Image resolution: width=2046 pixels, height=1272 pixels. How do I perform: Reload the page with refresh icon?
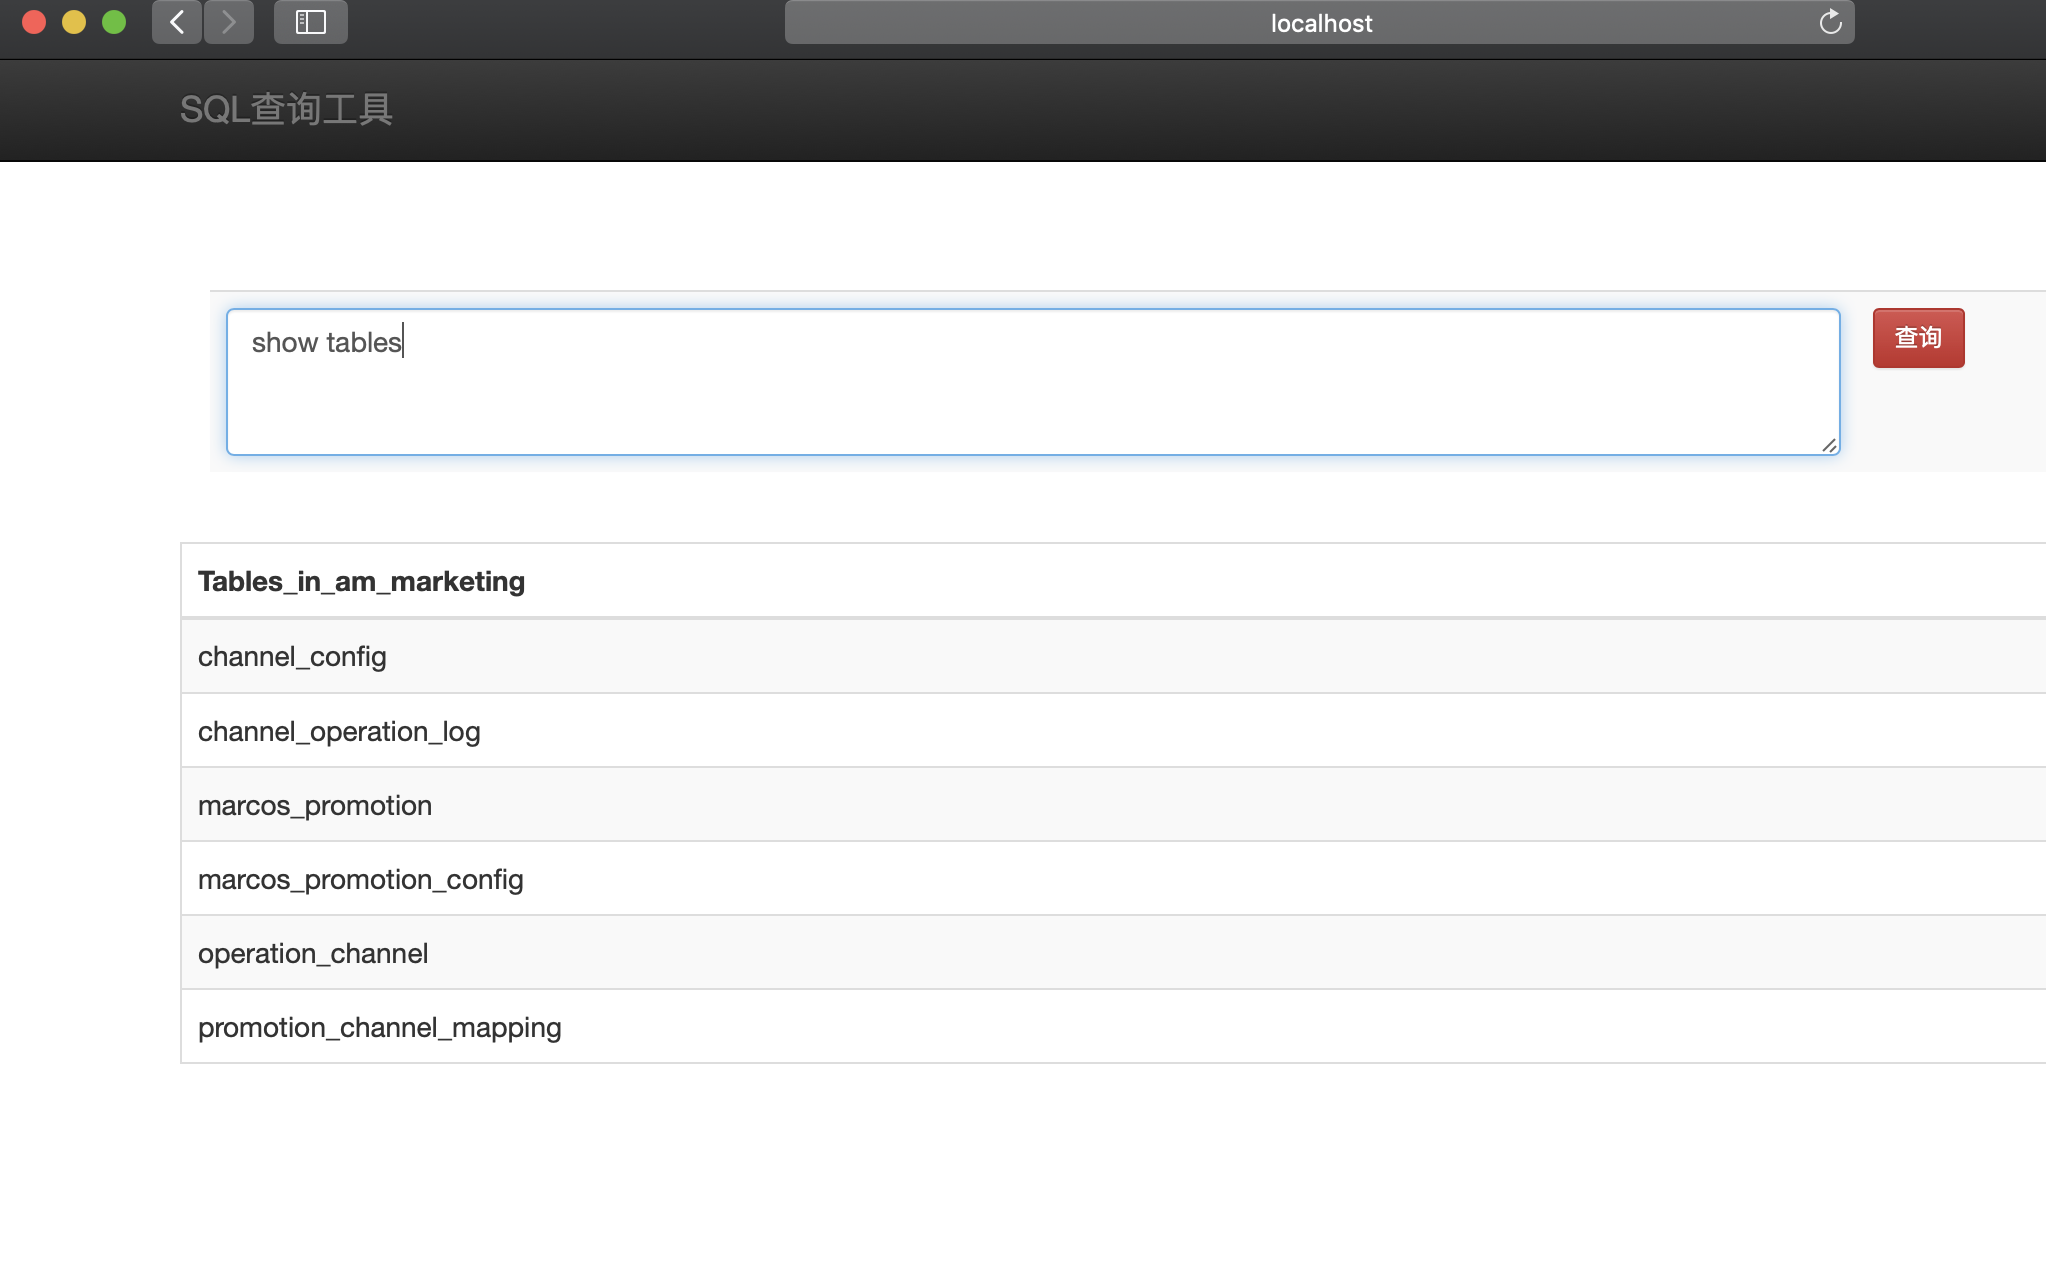pos(1830,22)
